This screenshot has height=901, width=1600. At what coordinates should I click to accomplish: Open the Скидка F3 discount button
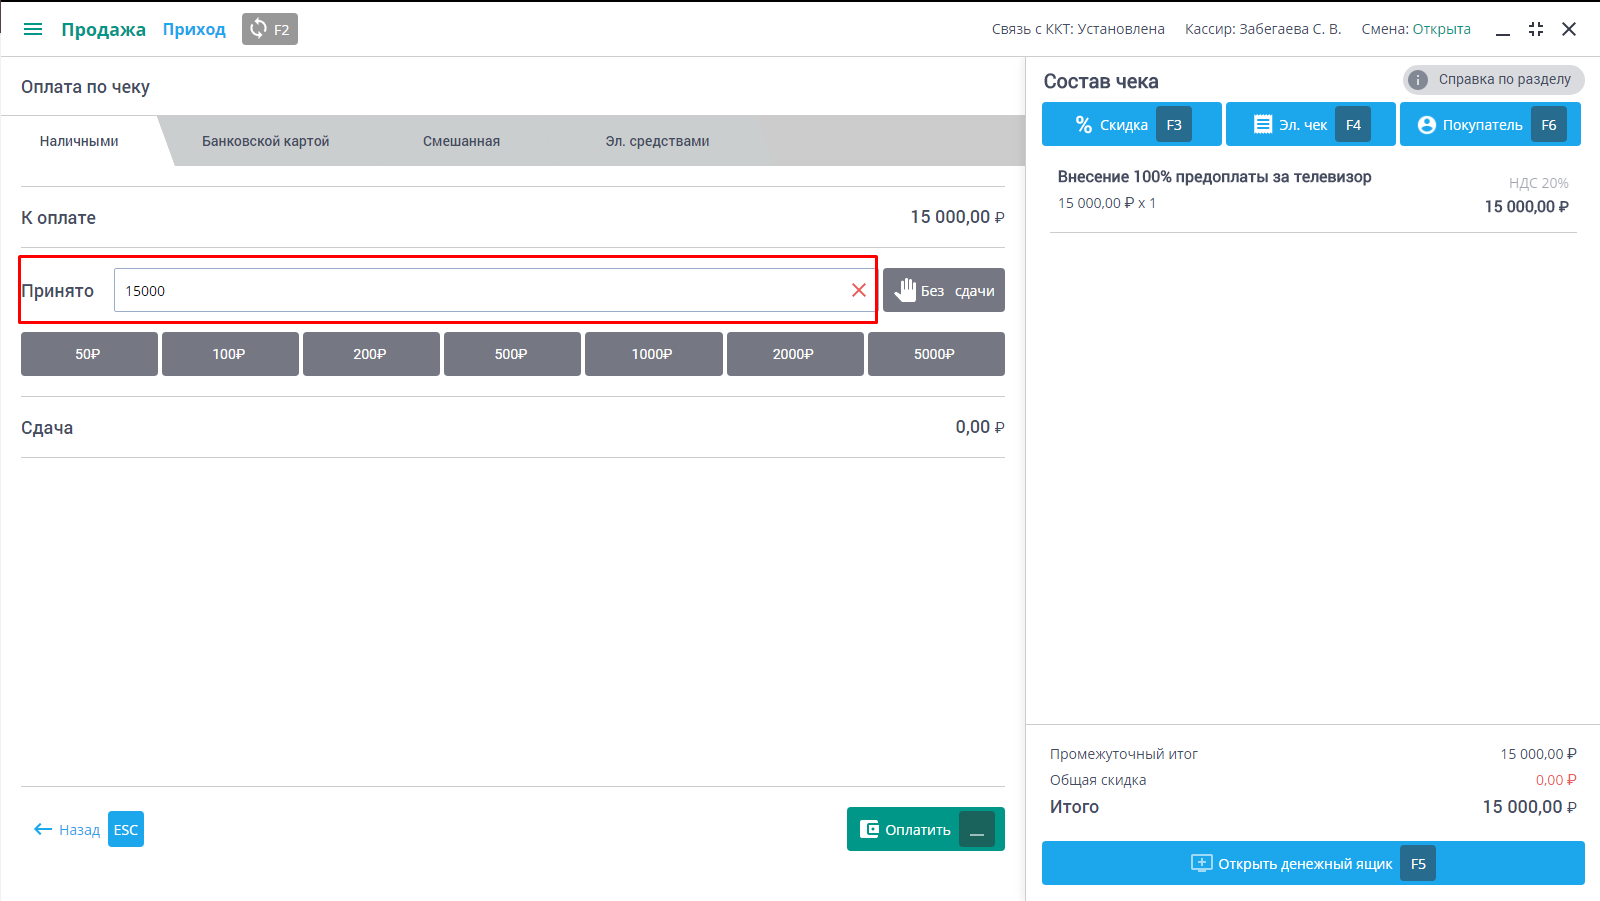coord(1132,124)
